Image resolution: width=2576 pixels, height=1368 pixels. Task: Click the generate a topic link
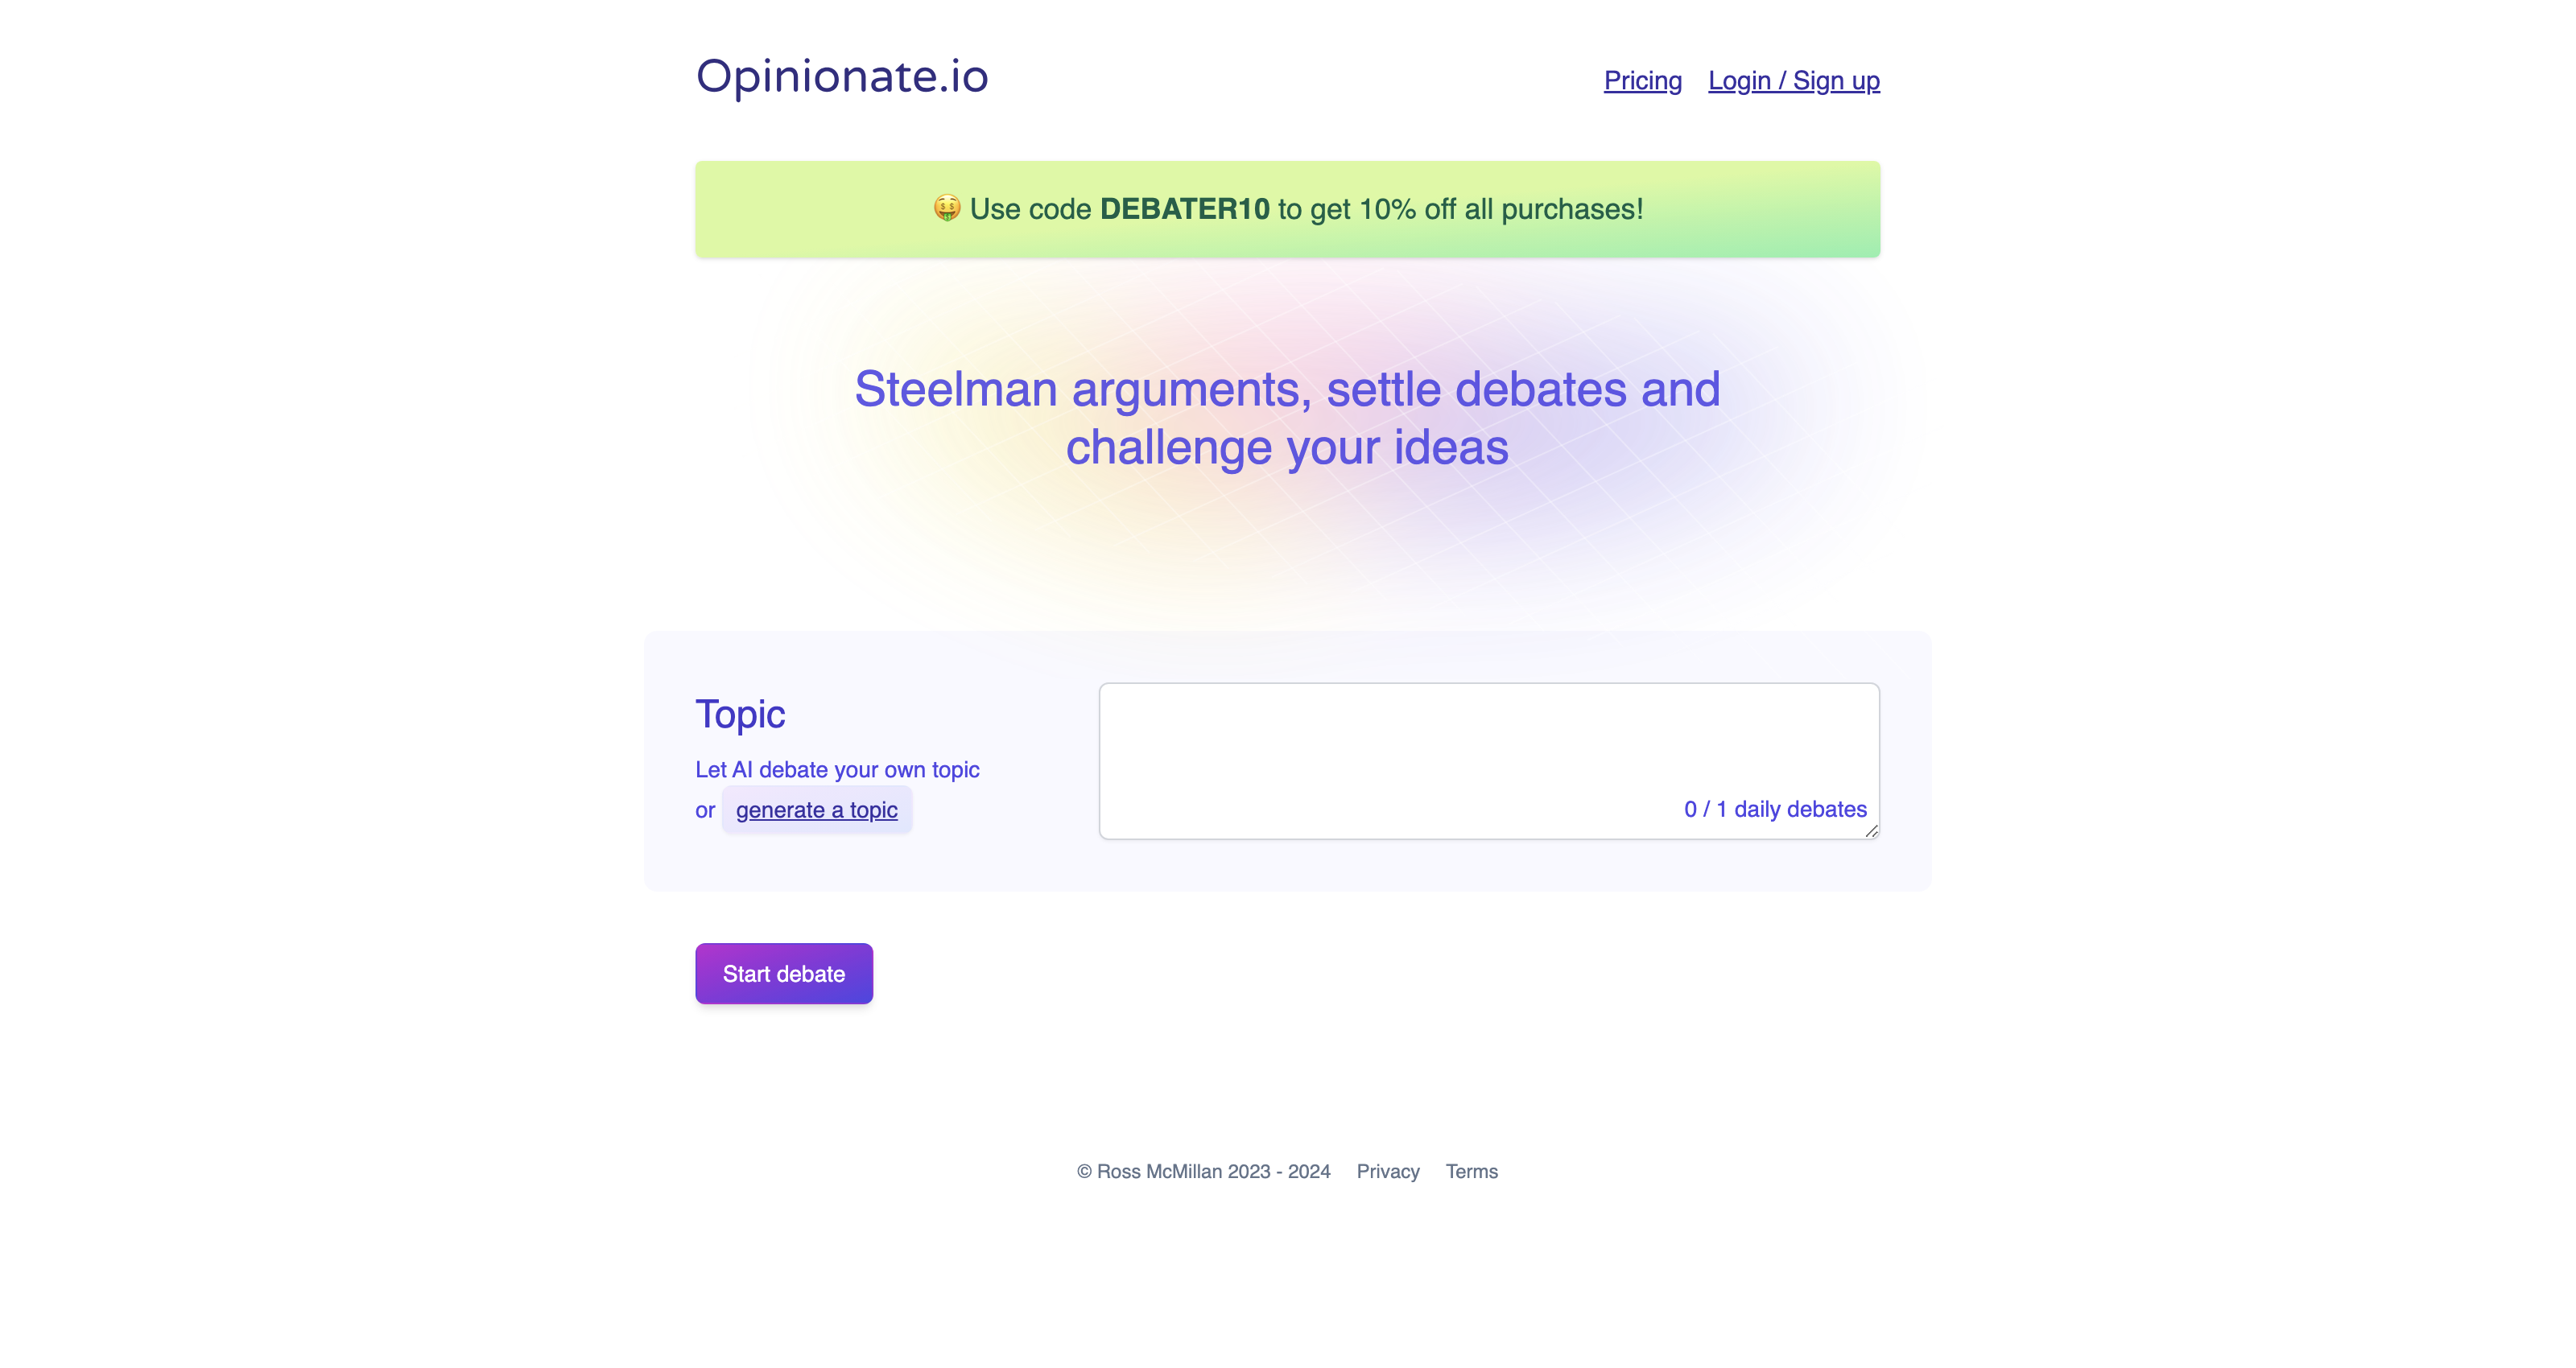tap(817, 810)
